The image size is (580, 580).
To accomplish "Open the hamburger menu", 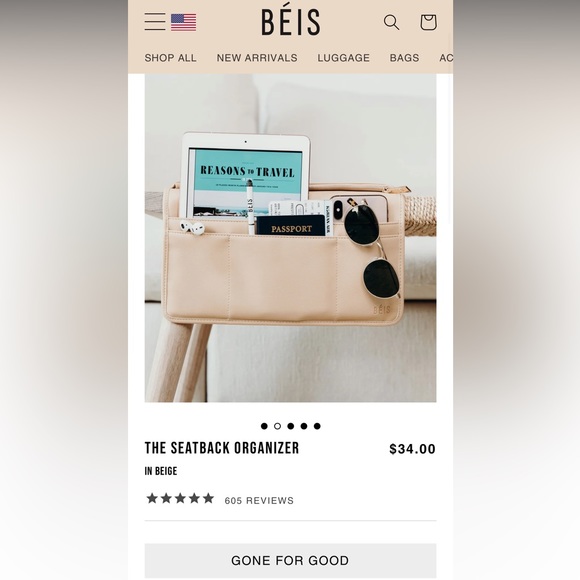I will 155,21.
